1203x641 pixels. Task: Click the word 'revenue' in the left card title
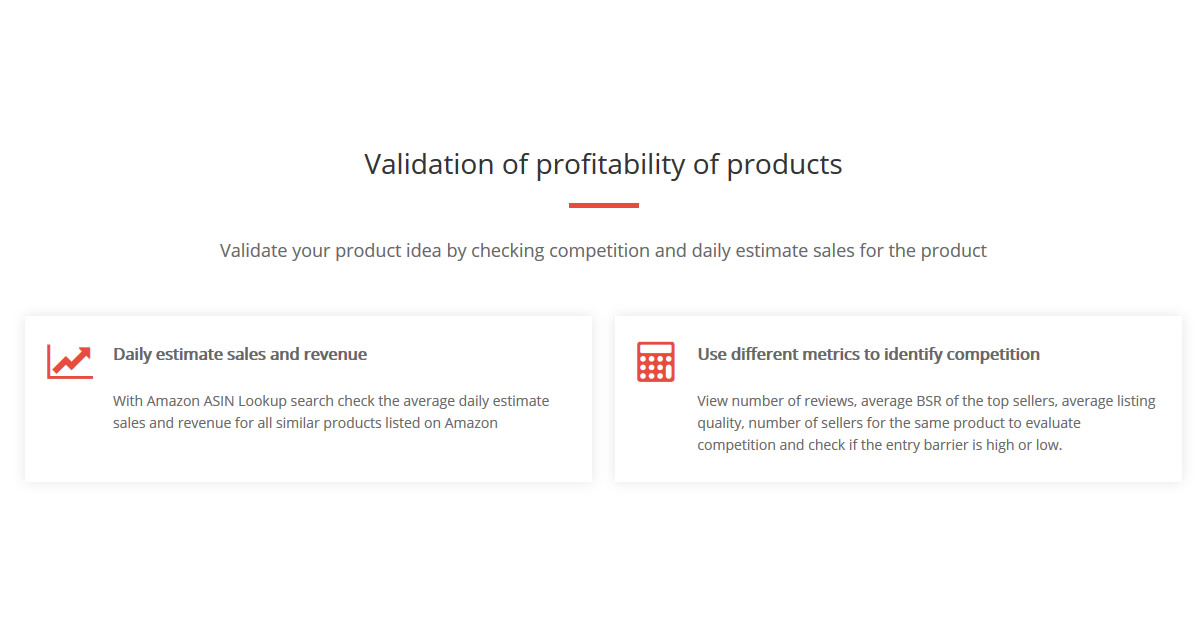(338, 354)
